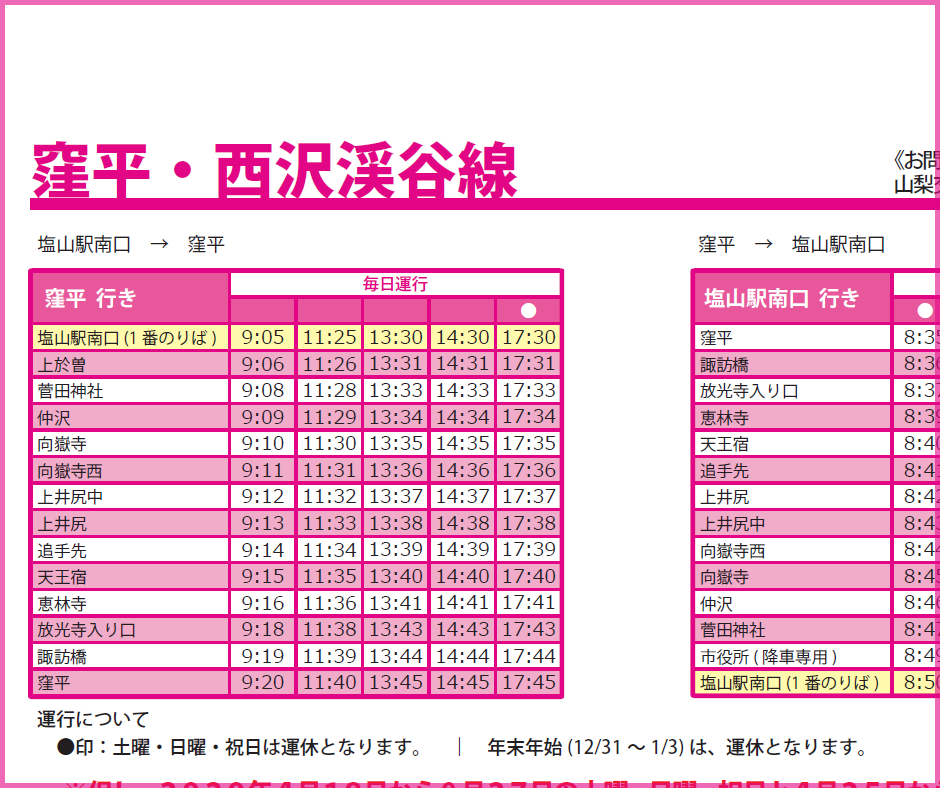
Task: Click the 毎日運行 column header
Action: pos(395,284)
